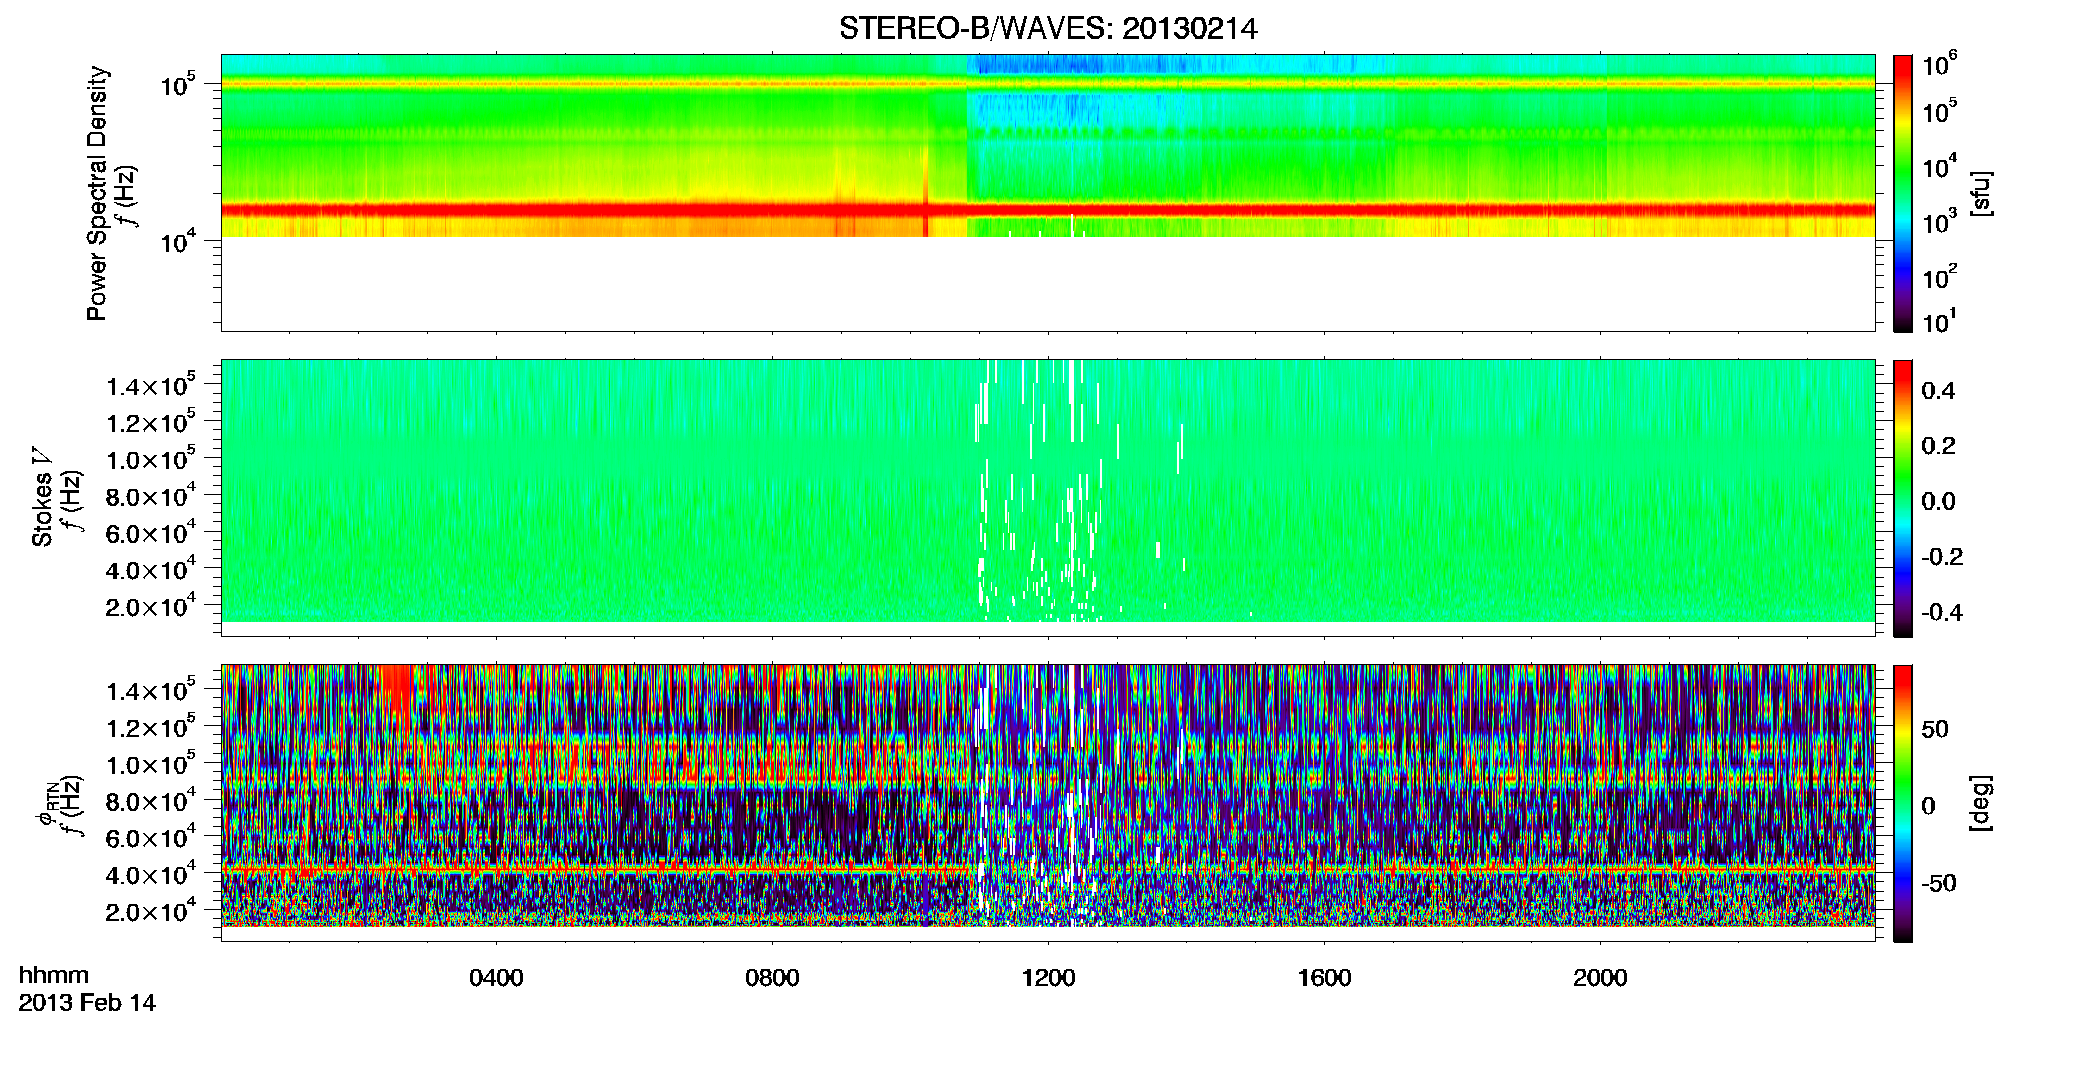The height and width of the screenshot is (1080, 2096).
Task: Click inside the Stokes V spectrogram panel
Action: click(x=1048, y=497)
